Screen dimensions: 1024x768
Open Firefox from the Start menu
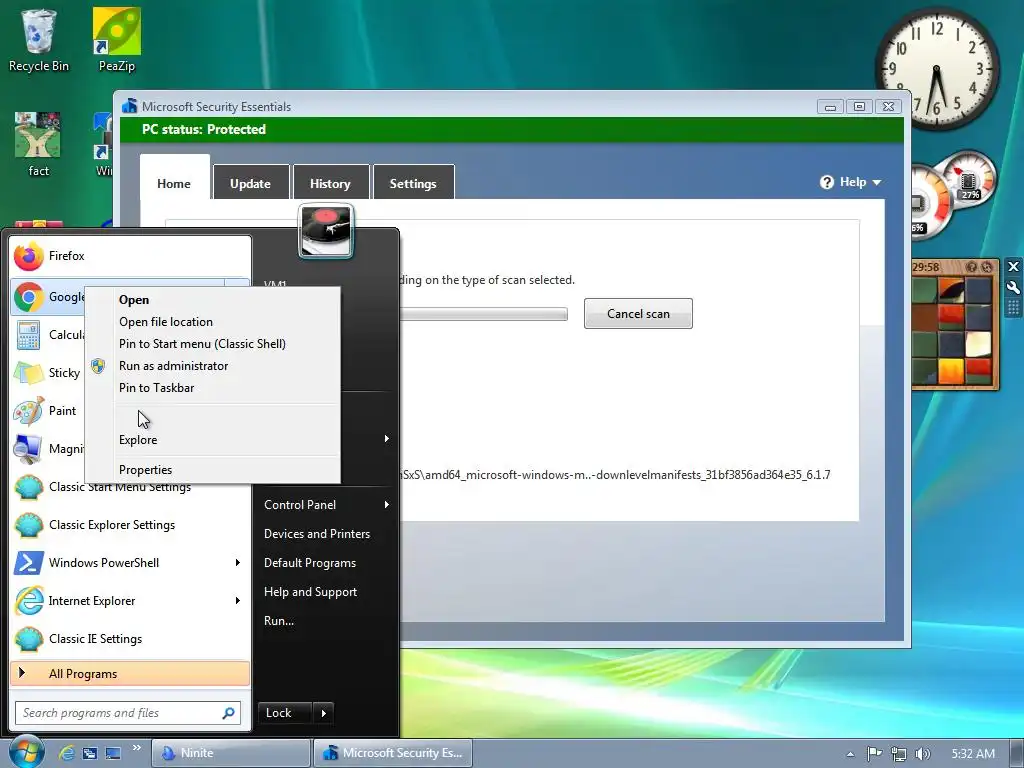pos(131,256)
